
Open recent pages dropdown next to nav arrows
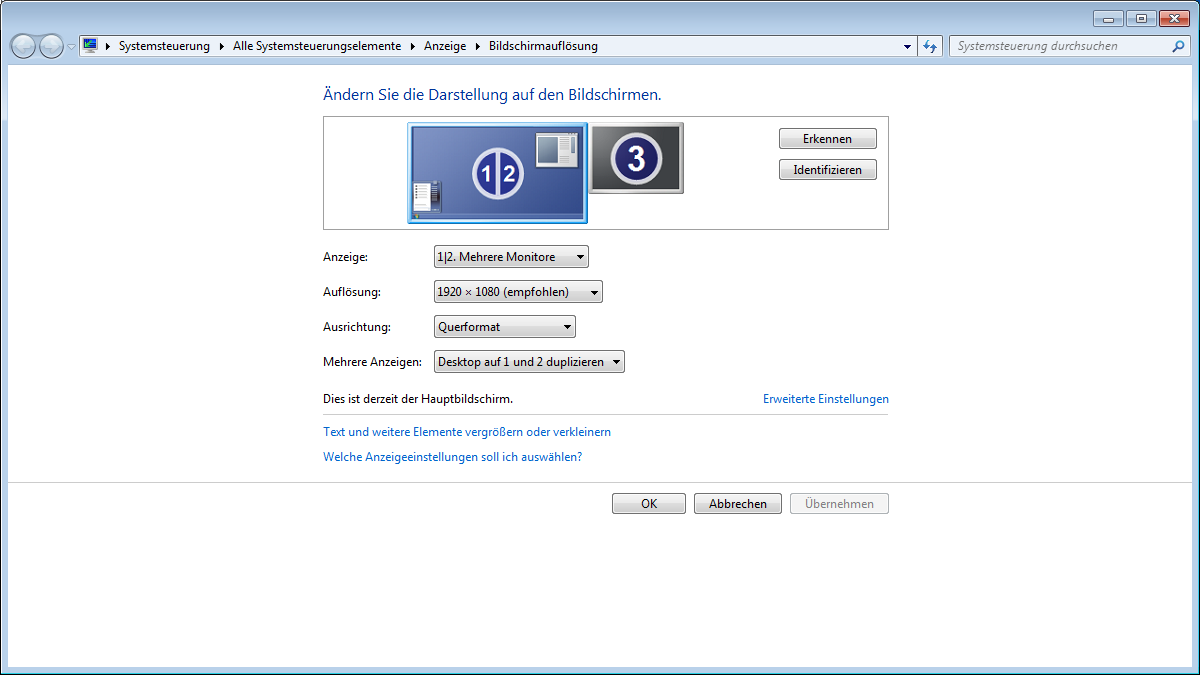pyautogui.click(x=72, y=47)
